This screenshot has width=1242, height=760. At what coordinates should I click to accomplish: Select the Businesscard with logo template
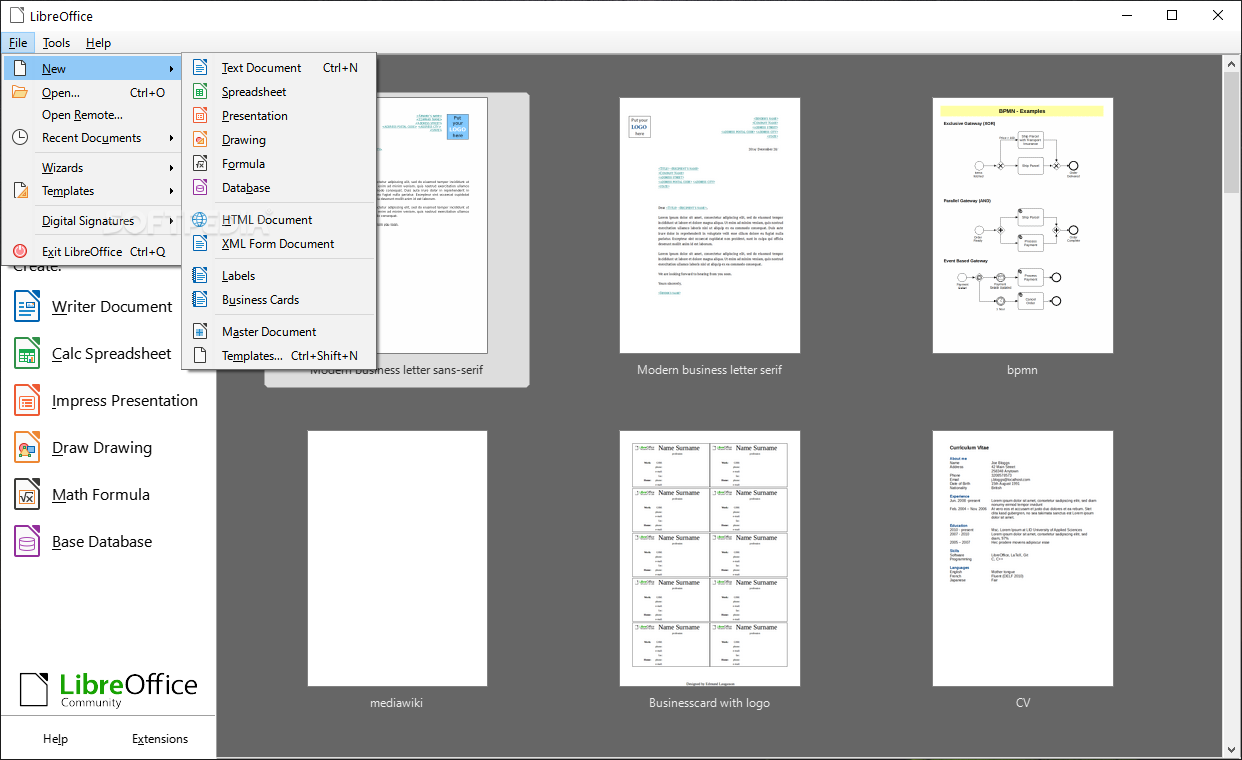[x=710, y=558]
